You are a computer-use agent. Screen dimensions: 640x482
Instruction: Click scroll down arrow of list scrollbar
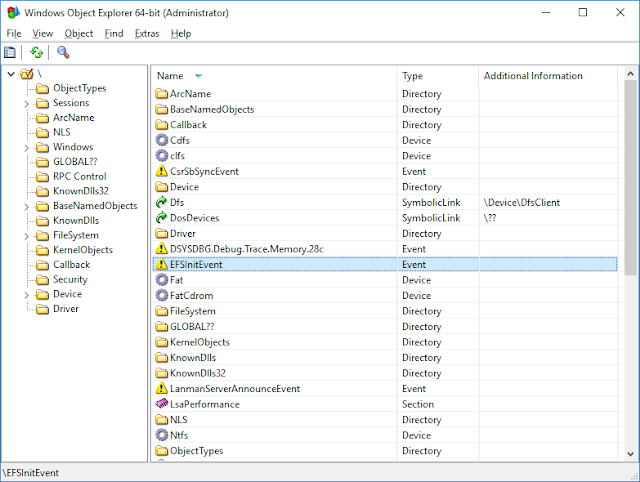coord(630,454)
